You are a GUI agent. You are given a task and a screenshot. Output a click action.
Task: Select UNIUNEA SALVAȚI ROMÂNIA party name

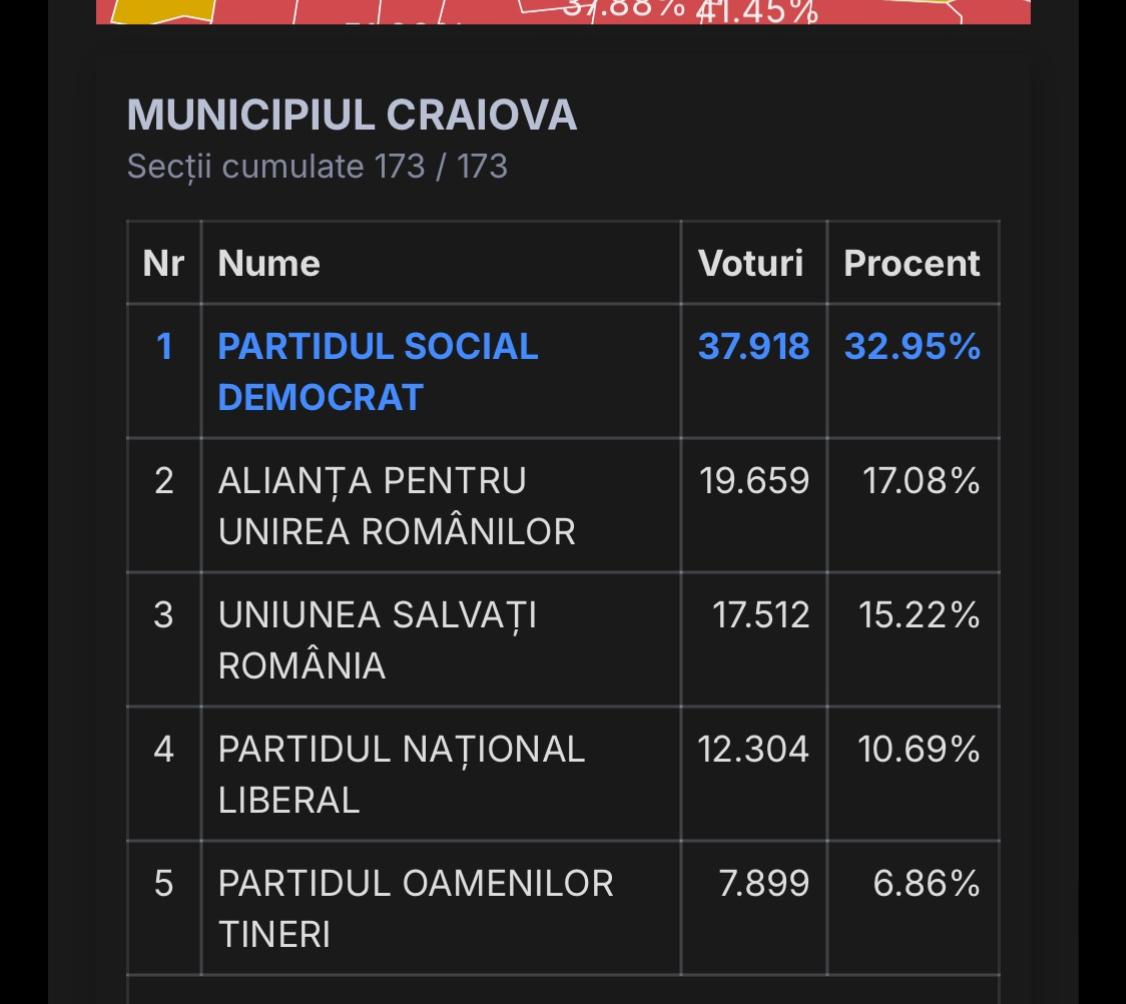377,639
